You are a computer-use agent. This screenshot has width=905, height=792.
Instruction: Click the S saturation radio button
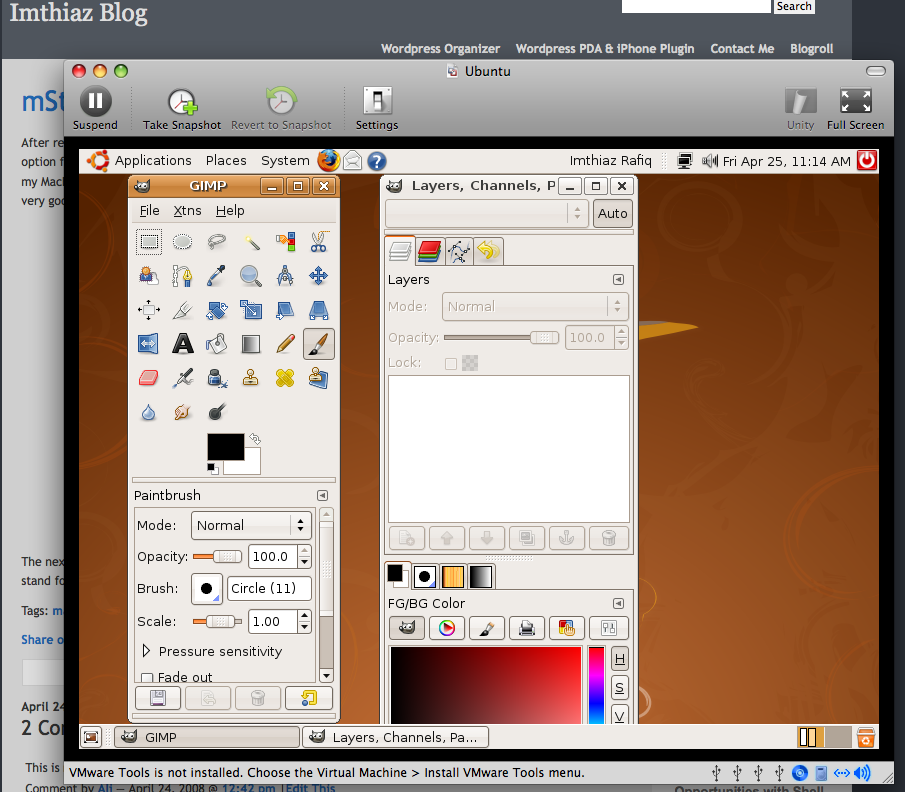(x=619, y=688)
